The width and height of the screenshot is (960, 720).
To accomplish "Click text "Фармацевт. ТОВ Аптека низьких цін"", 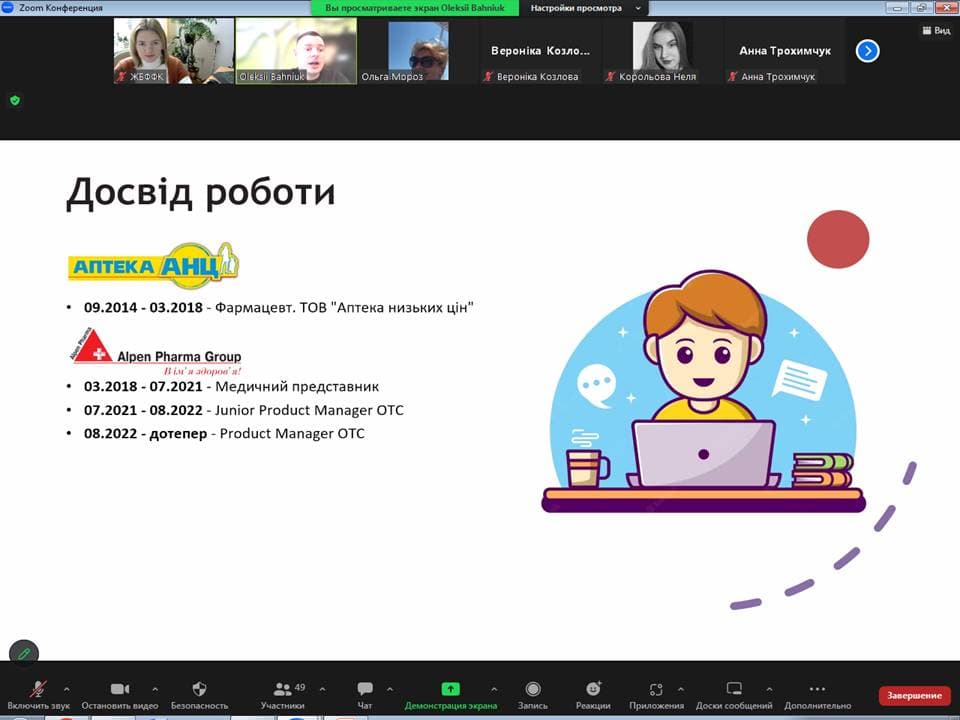I will coord(344,307).
